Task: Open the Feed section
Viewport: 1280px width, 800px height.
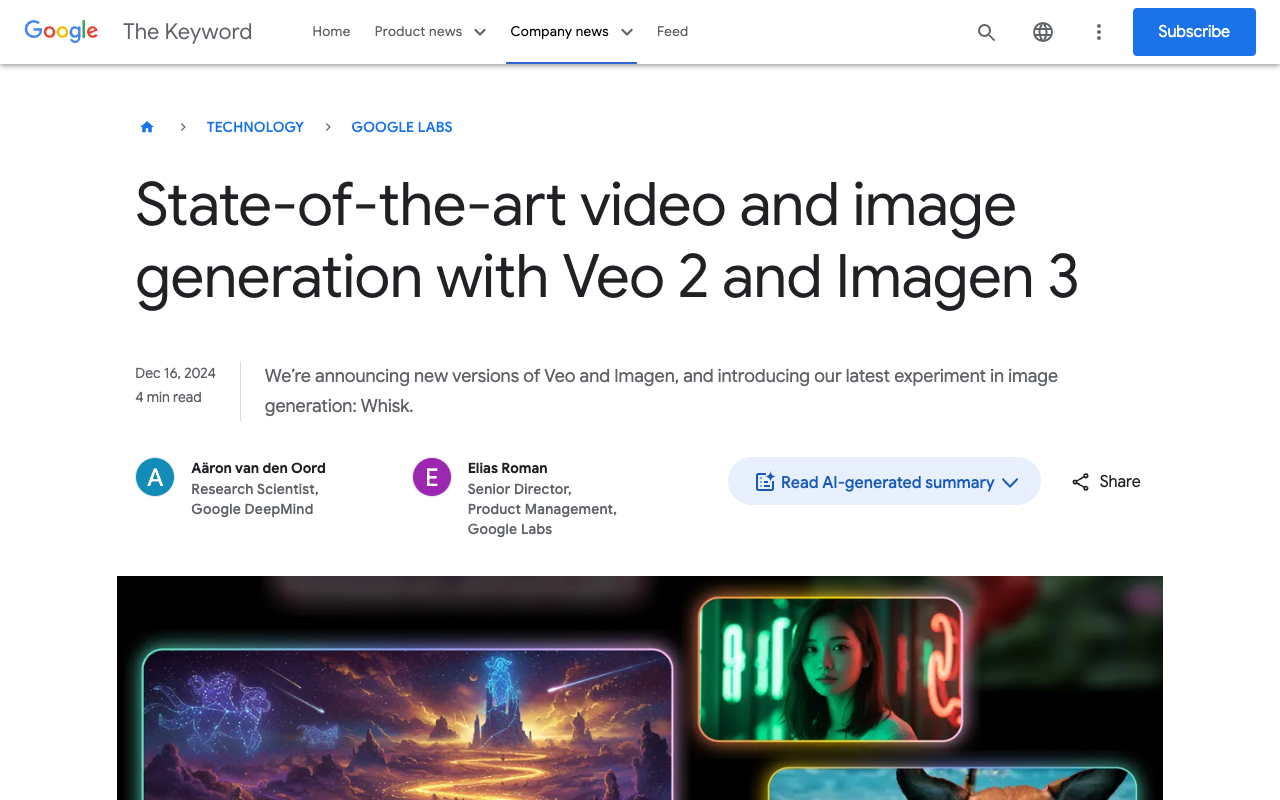Action: point(671,31)
